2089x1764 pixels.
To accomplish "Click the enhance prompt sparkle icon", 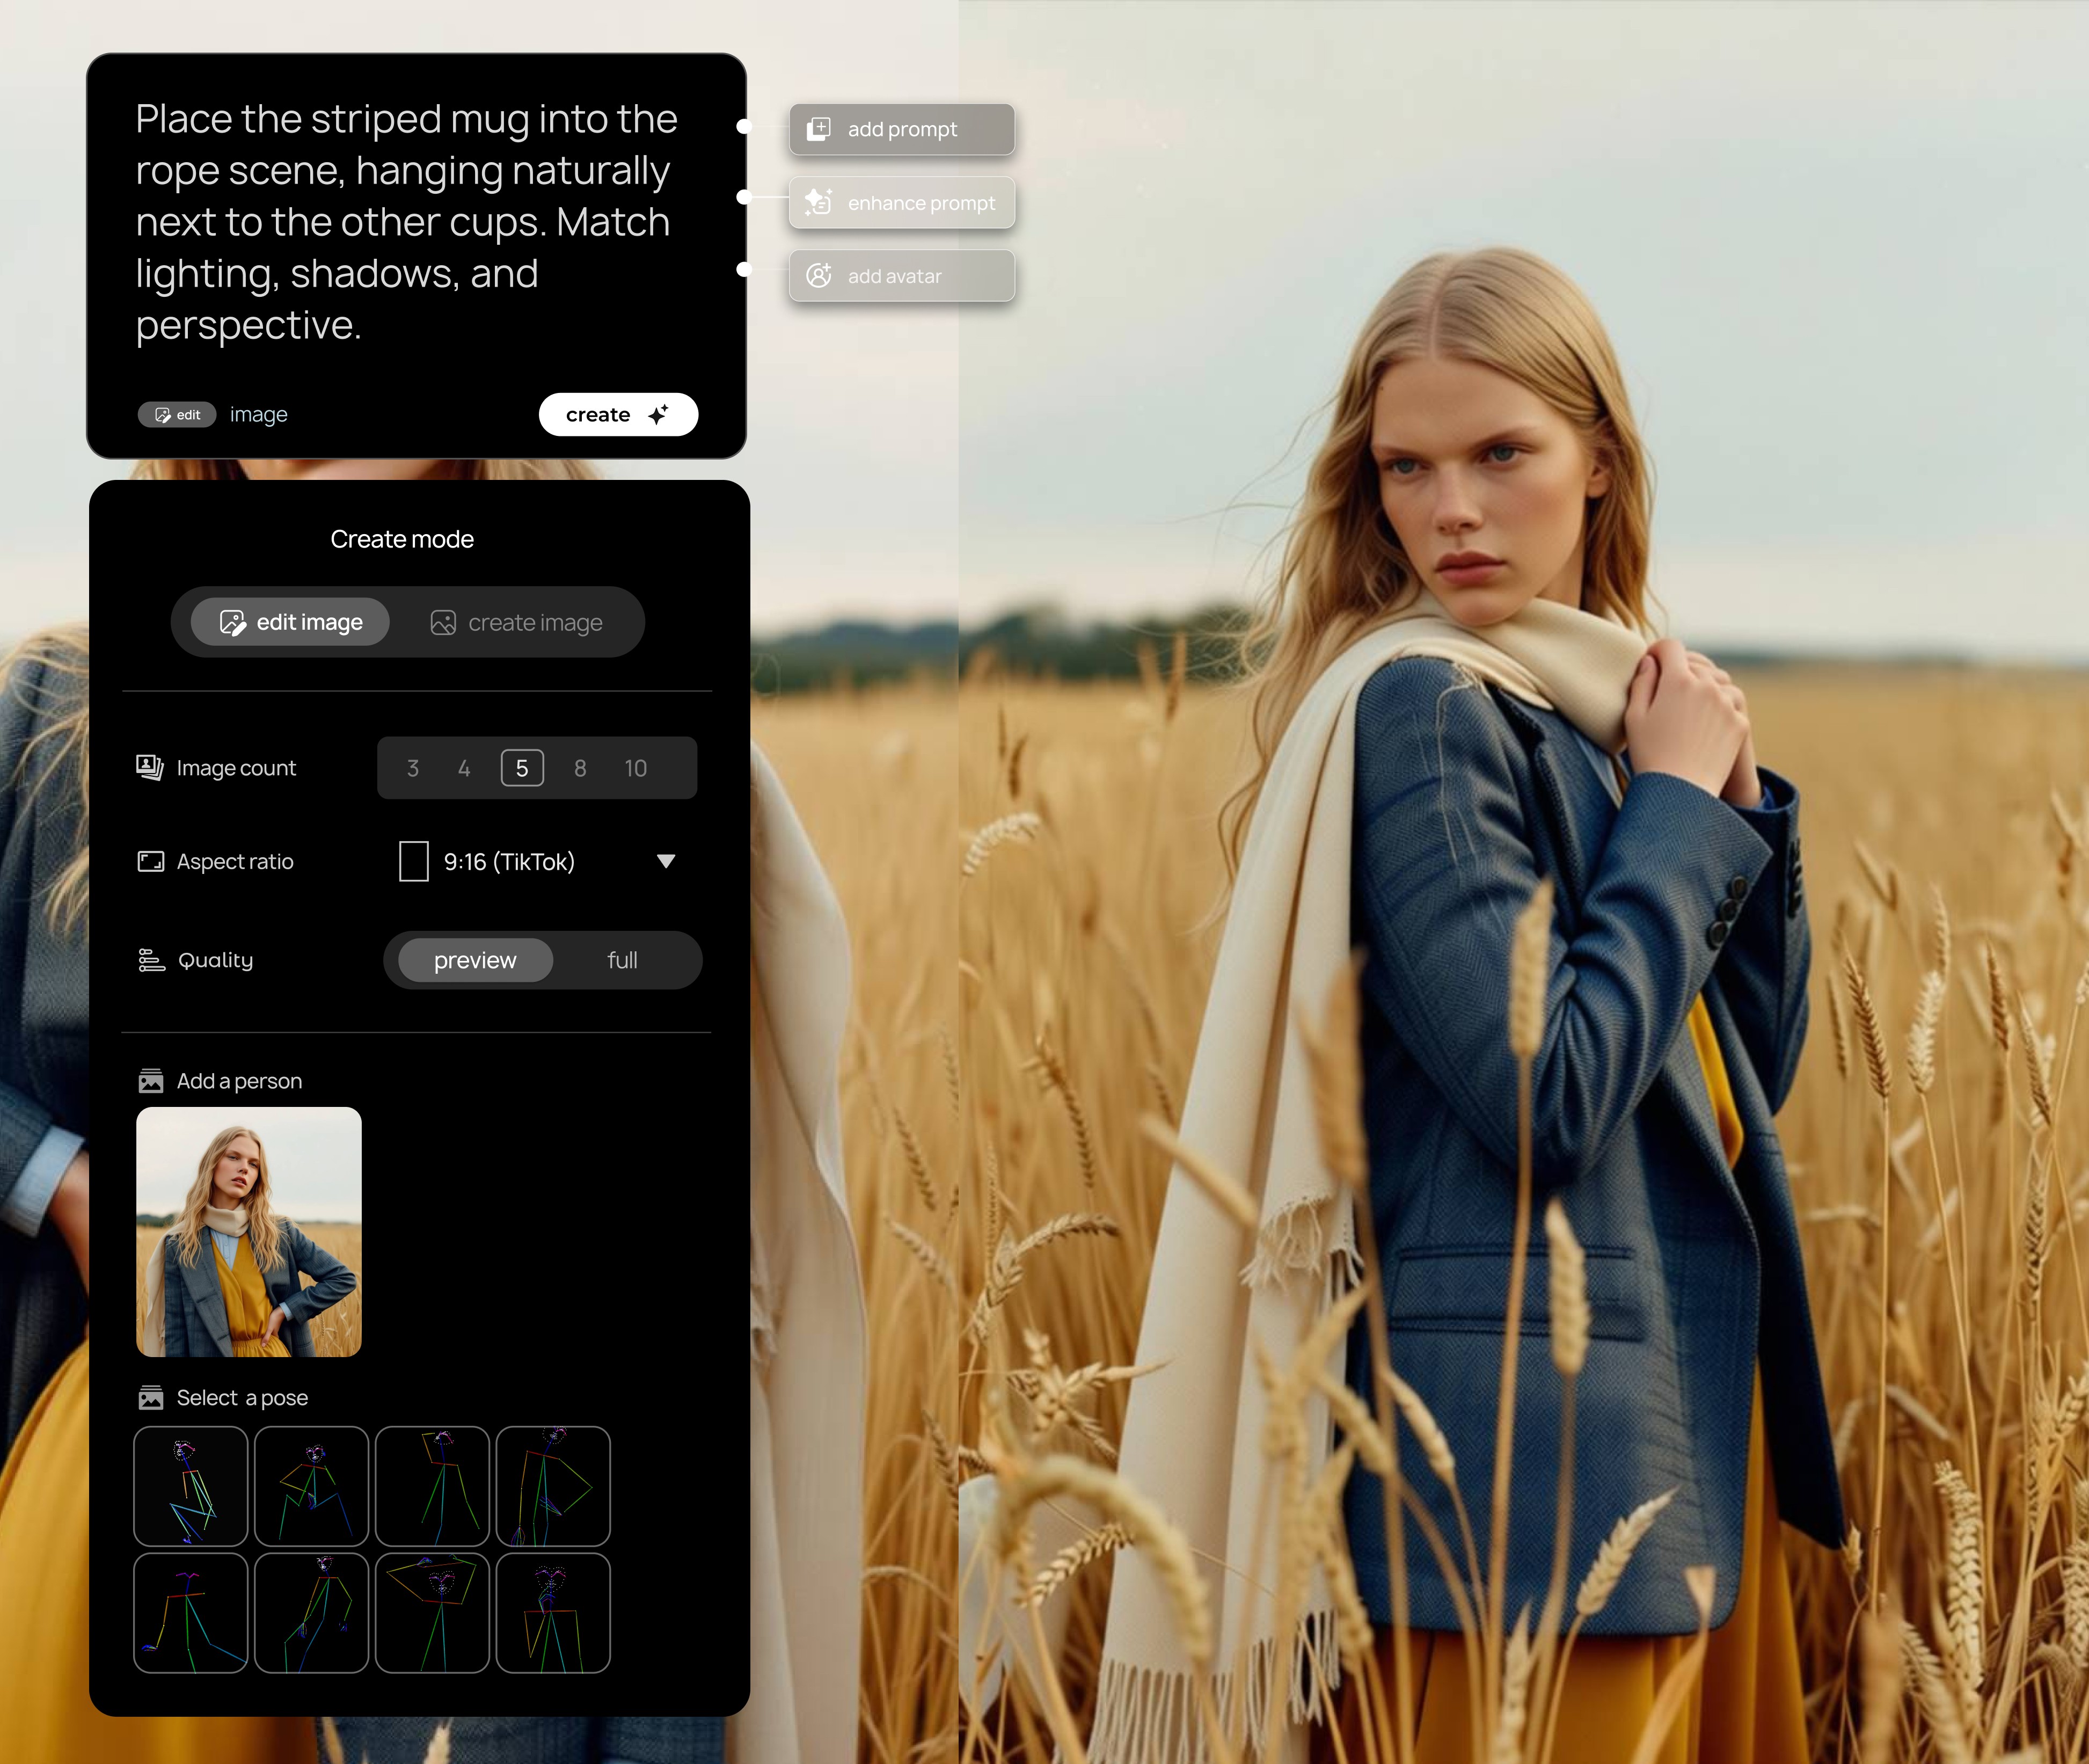I will click(x=818, y=202).
